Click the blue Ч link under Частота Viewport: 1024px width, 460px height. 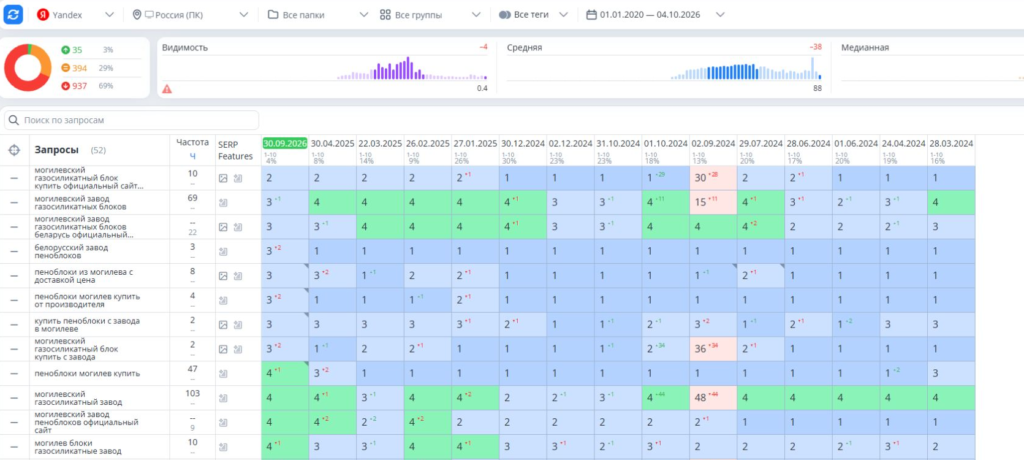point(192,156)
